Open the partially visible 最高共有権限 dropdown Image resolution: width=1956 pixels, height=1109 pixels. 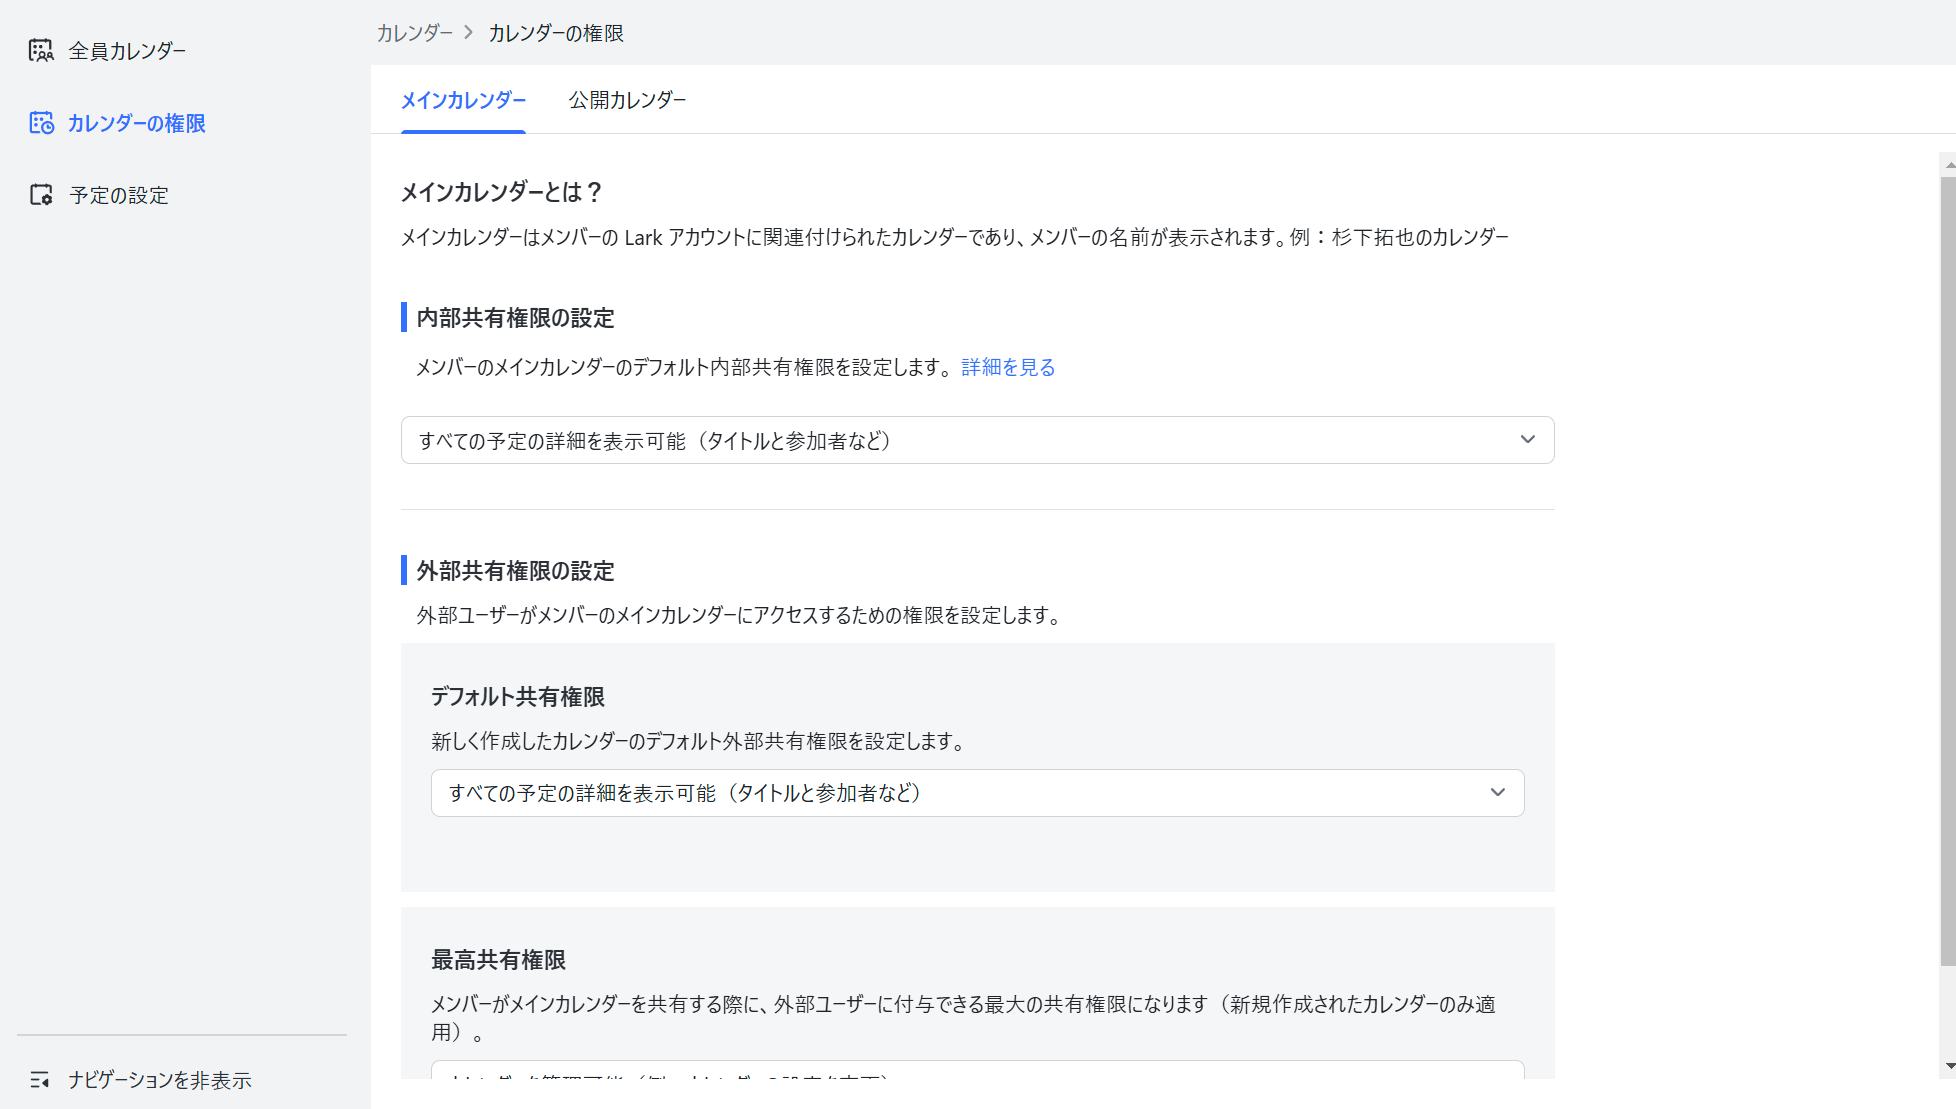tap(976, 1071)
